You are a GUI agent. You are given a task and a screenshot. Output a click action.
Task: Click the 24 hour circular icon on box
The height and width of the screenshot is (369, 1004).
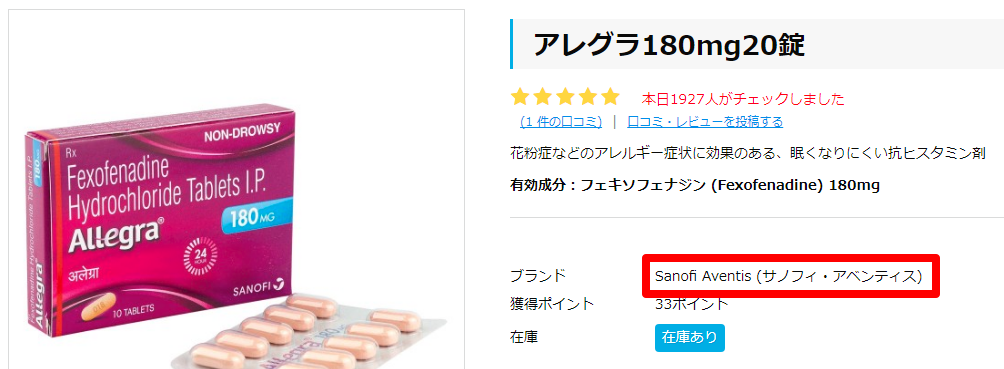(198, 255)
